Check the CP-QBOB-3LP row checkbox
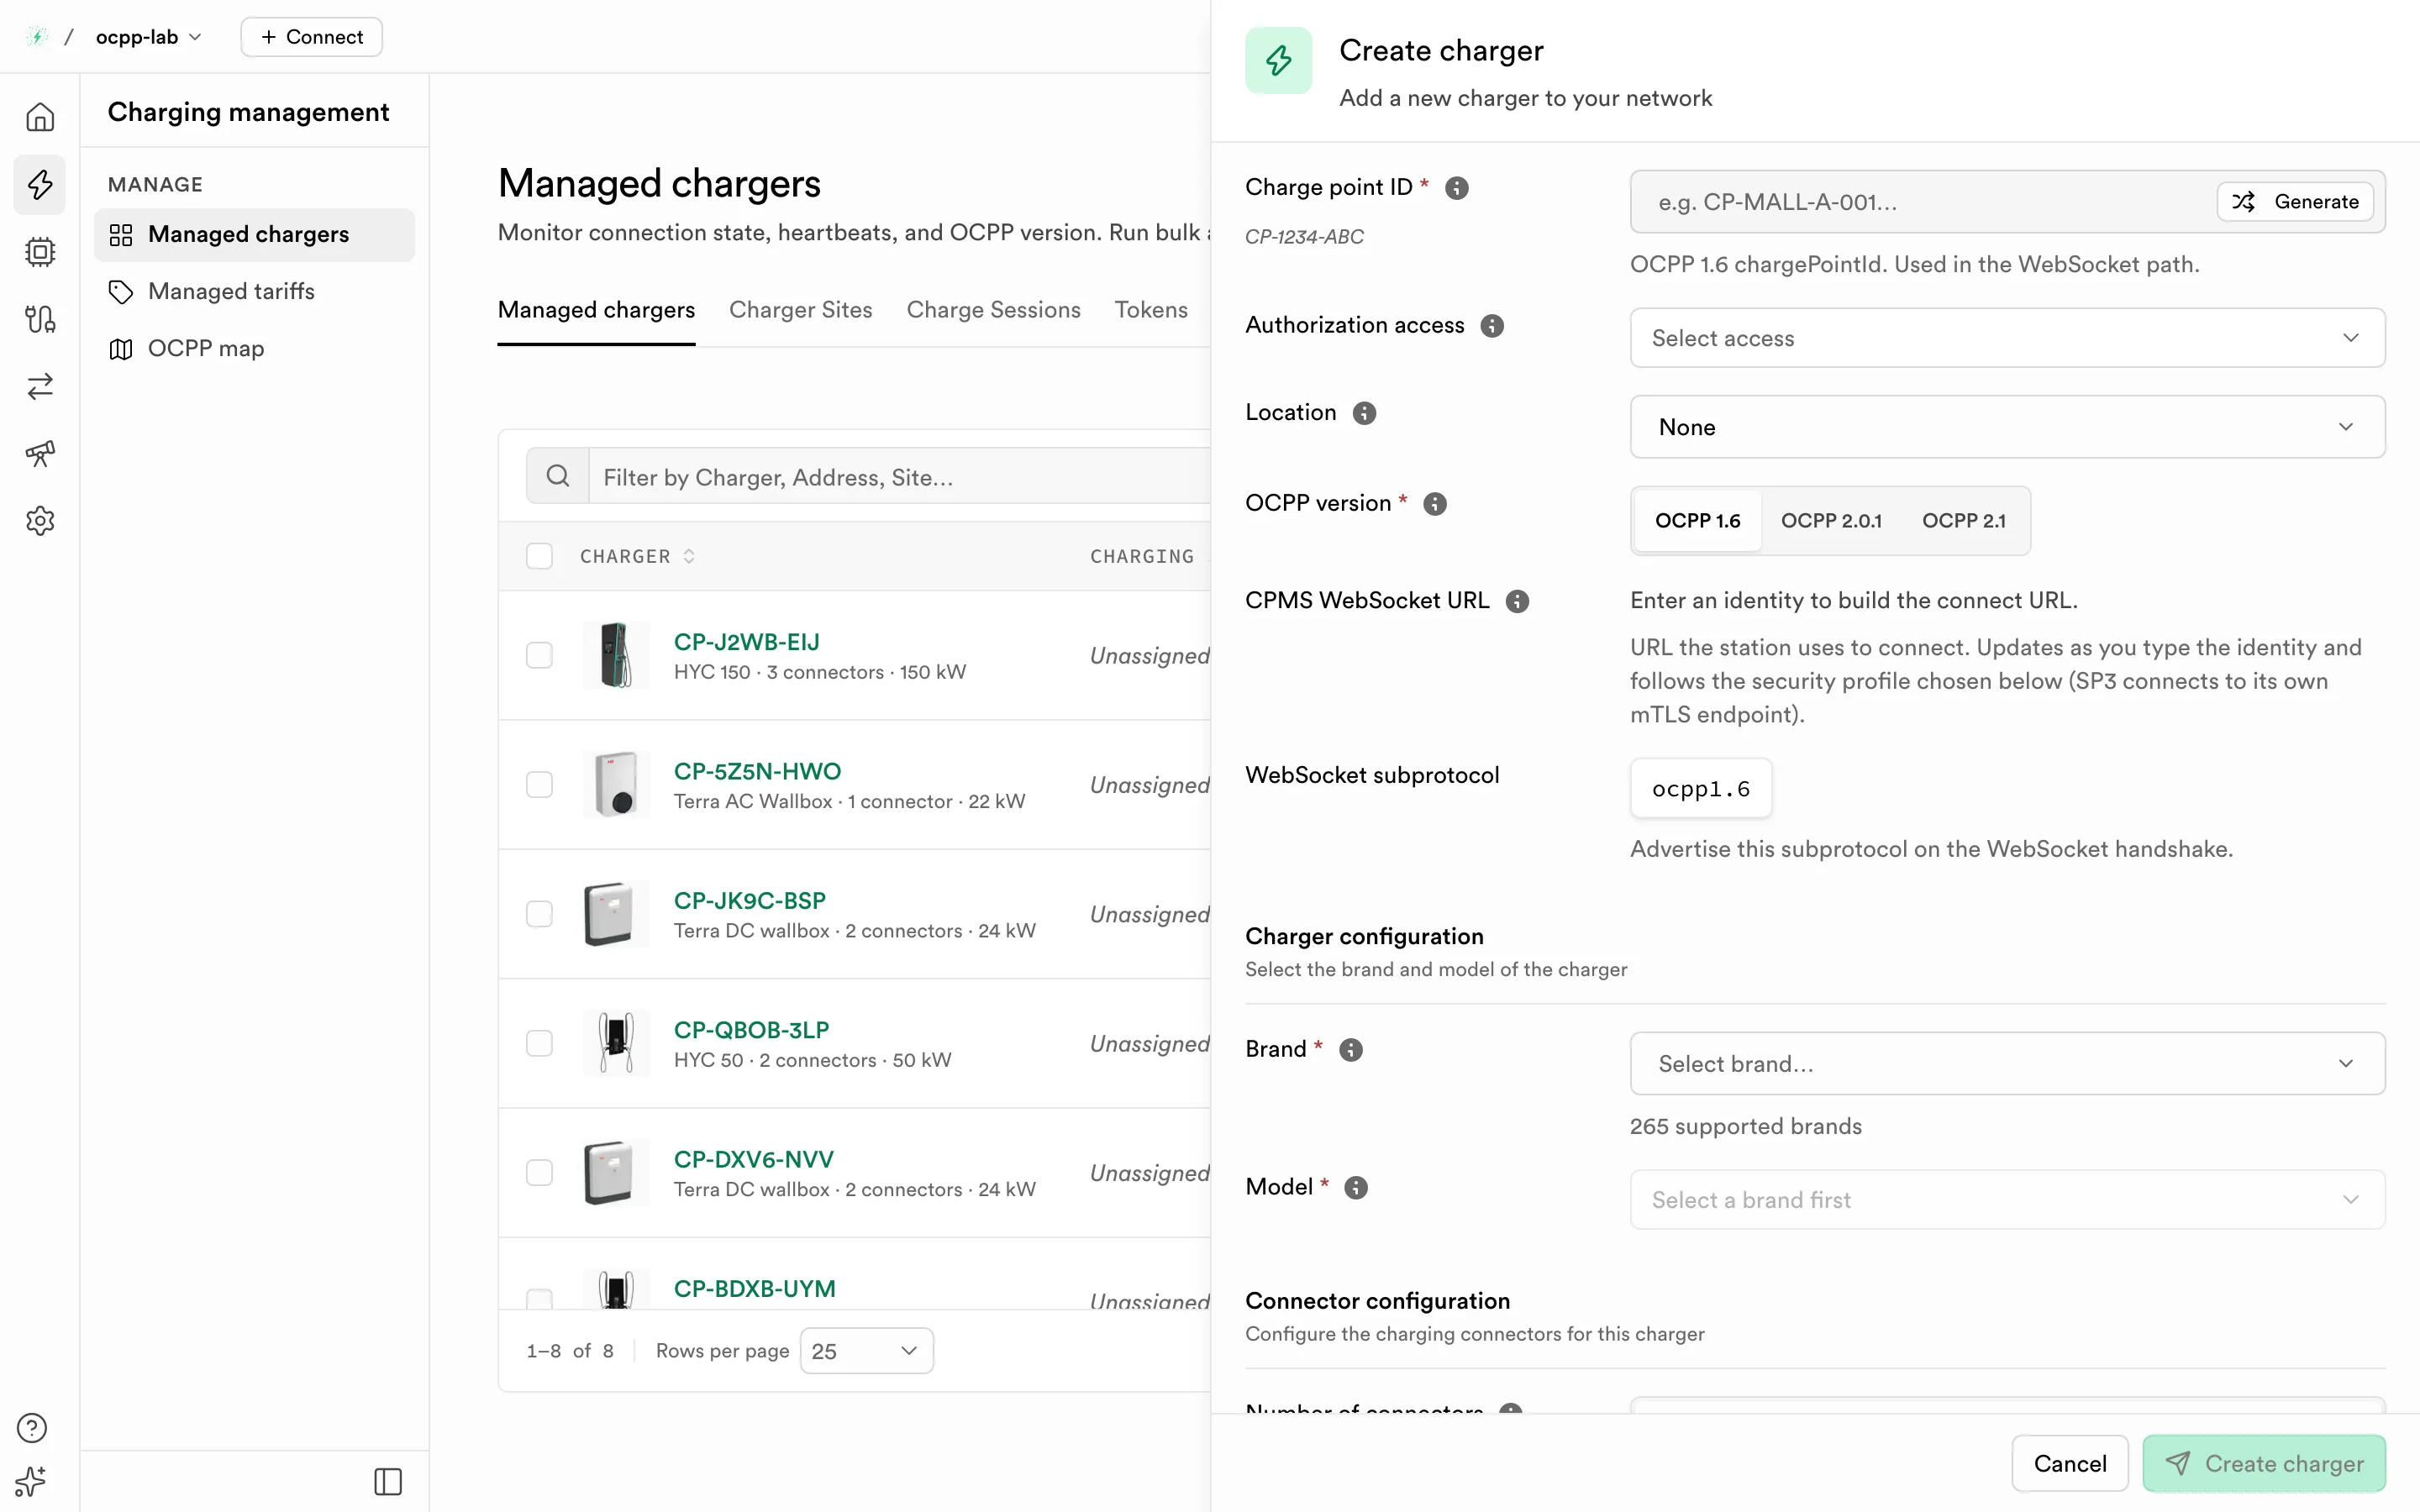Viewport: 2420px width, 1512px height. point(540,1043)
